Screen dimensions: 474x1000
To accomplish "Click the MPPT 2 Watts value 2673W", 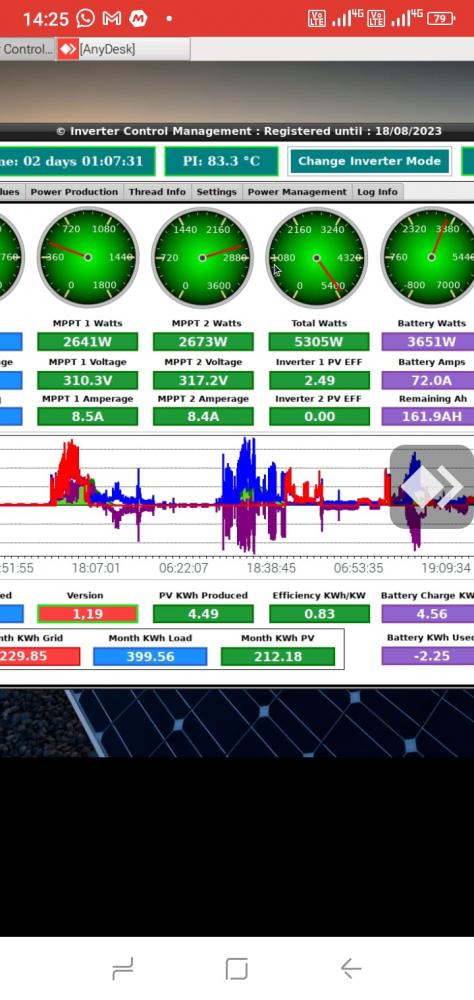I will click(x=203, y=342).
